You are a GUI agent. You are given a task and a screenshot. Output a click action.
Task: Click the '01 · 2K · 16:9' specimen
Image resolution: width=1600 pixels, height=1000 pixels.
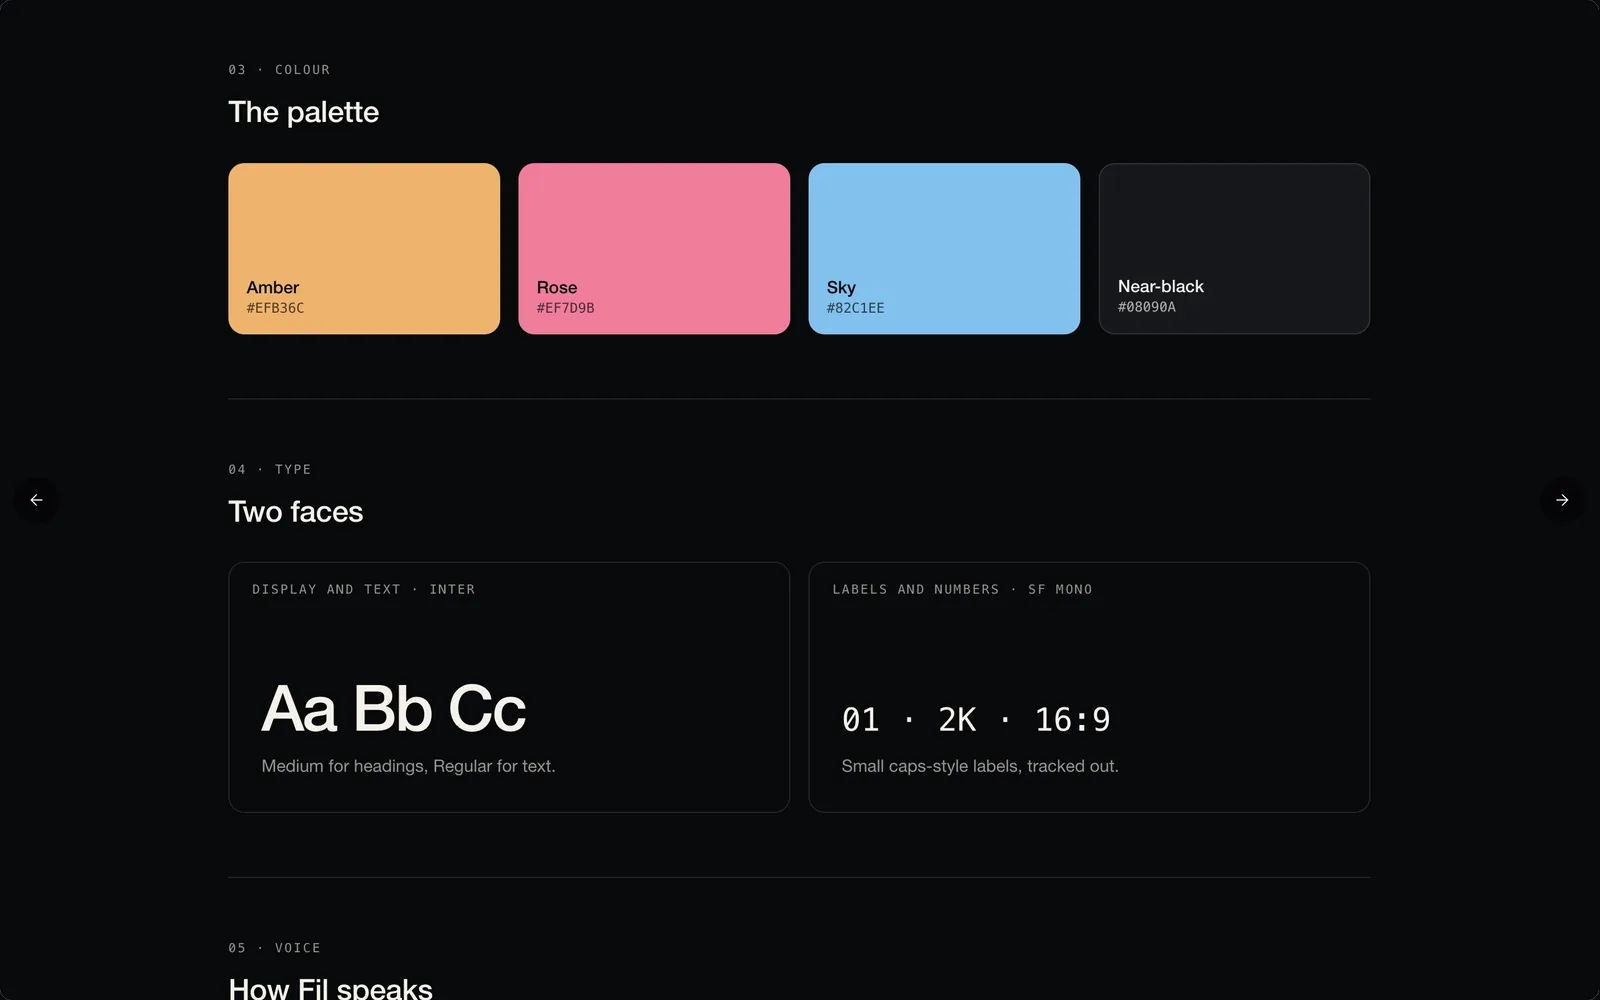(976, 719)
